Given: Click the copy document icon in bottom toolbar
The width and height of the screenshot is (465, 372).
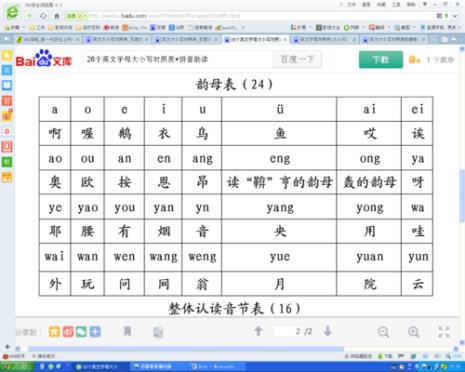Looking at the screenshot, I should point(158,332).
